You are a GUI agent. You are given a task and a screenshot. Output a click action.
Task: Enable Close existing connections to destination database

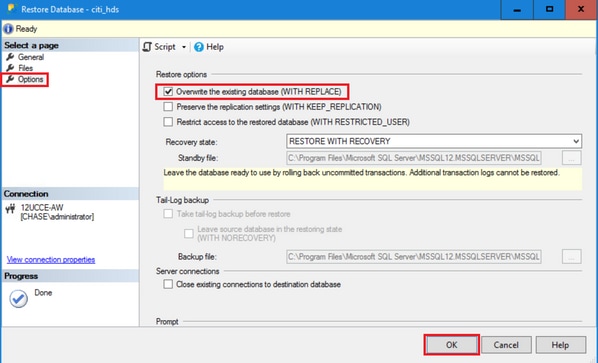coord(168,284)
